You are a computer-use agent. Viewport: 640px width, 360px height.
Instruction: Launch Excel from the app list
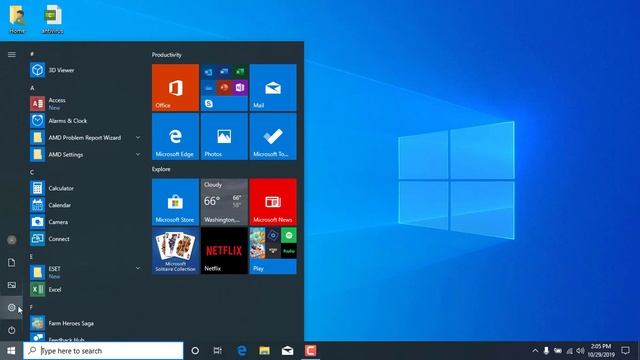(86, 289)
